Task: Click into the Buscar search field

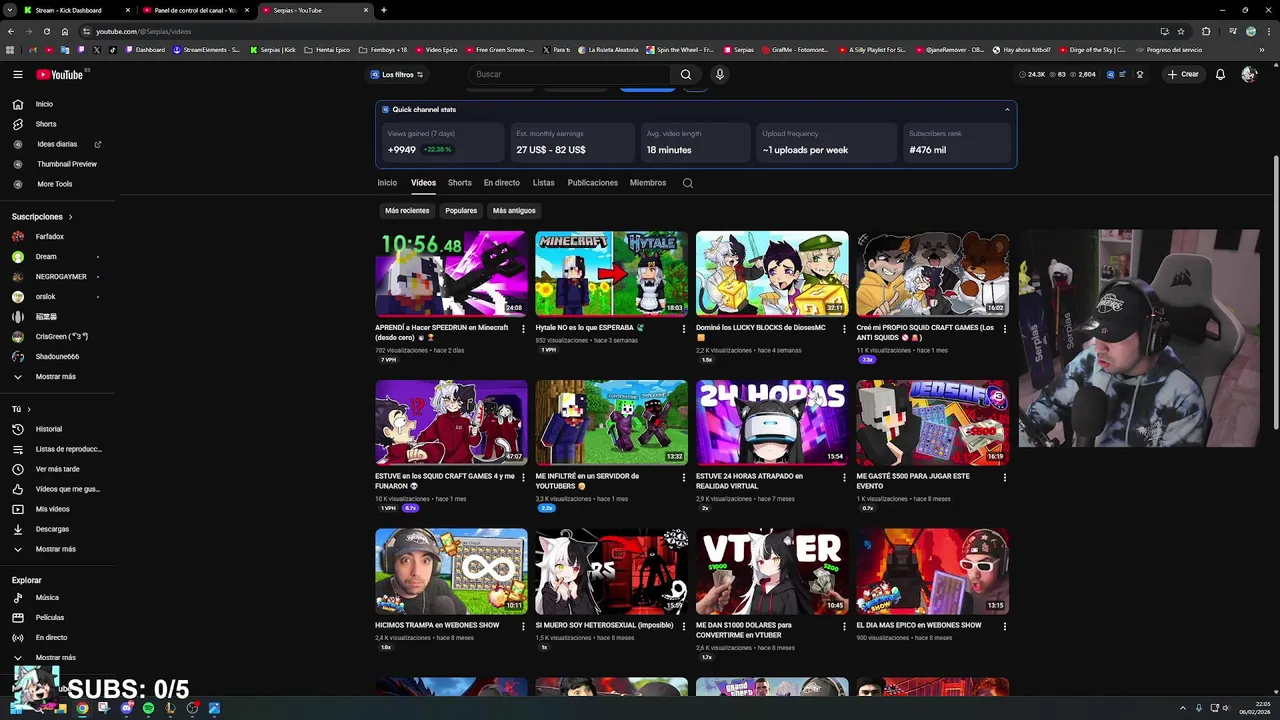Action: [569, 74]
